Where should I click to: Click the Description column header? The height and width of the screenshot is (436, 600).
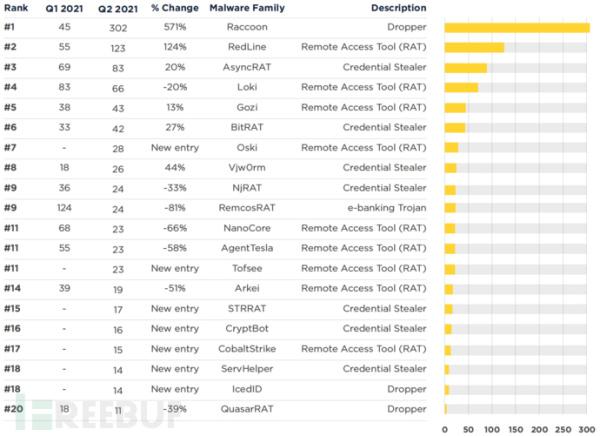(x=398, y=9)
